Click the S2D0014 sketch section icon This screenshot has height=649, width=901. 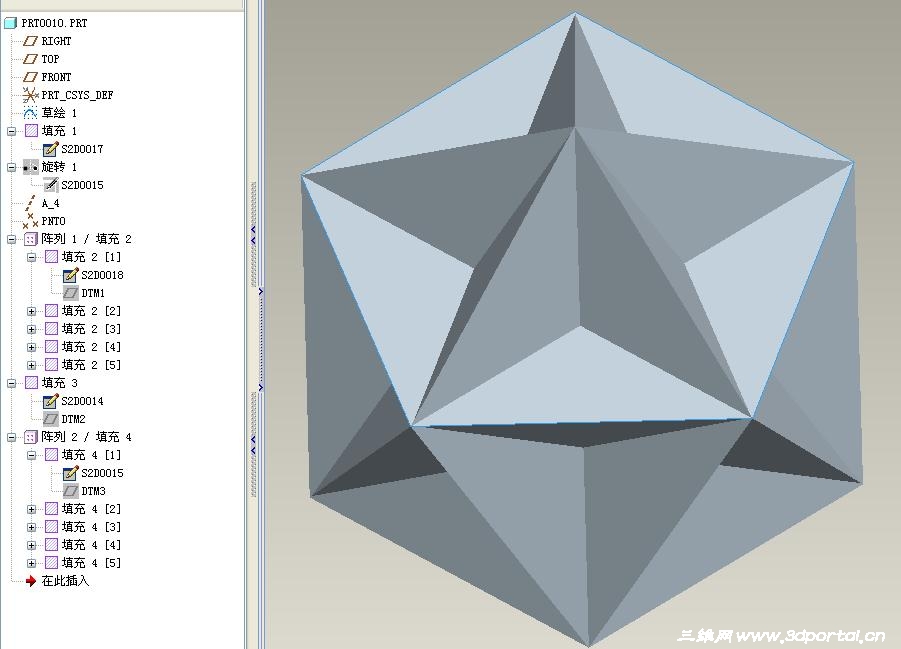(51, 401)
